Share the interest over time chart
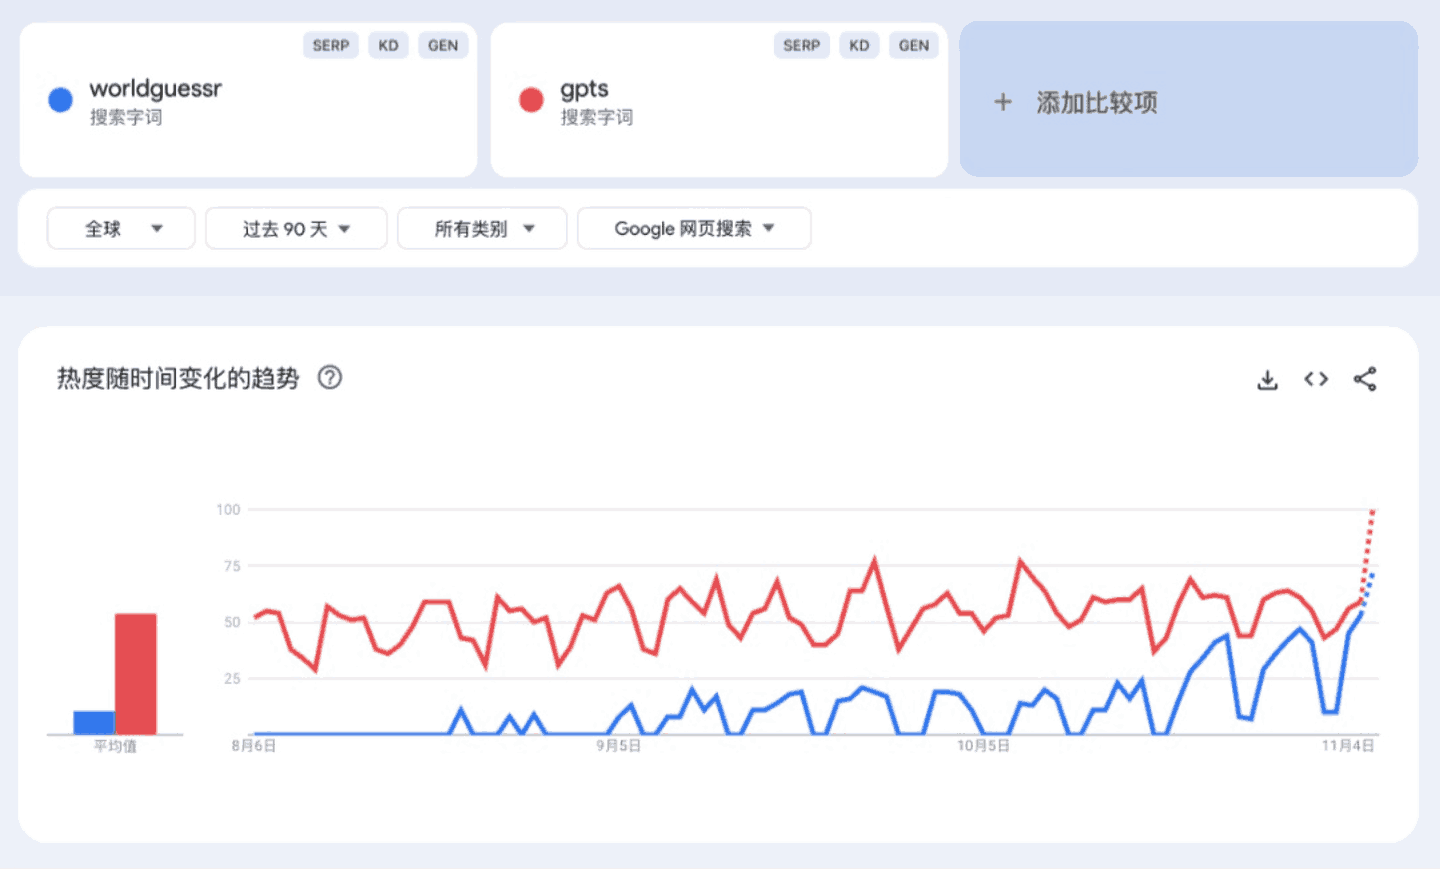 (x=1365, y=379)
